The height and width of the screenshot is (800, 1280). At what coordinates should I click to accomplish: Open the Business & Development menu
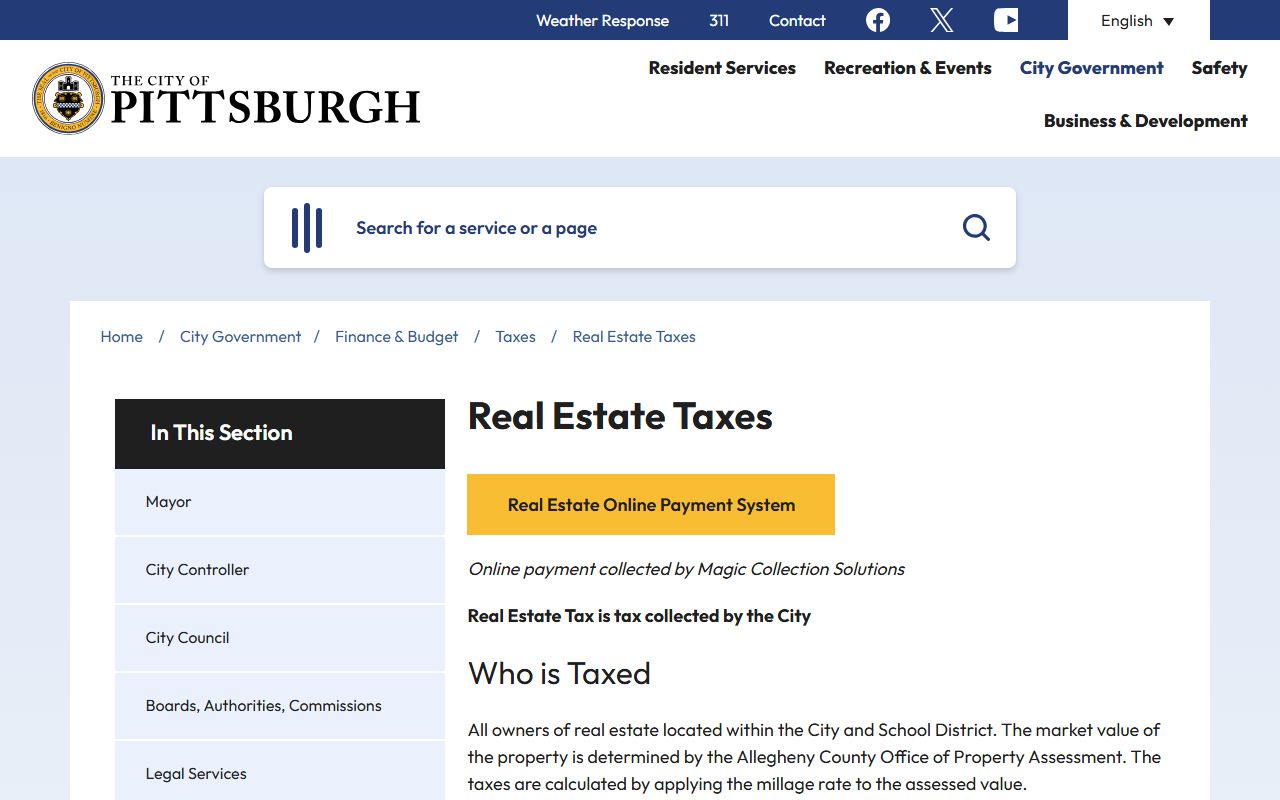1146,121
